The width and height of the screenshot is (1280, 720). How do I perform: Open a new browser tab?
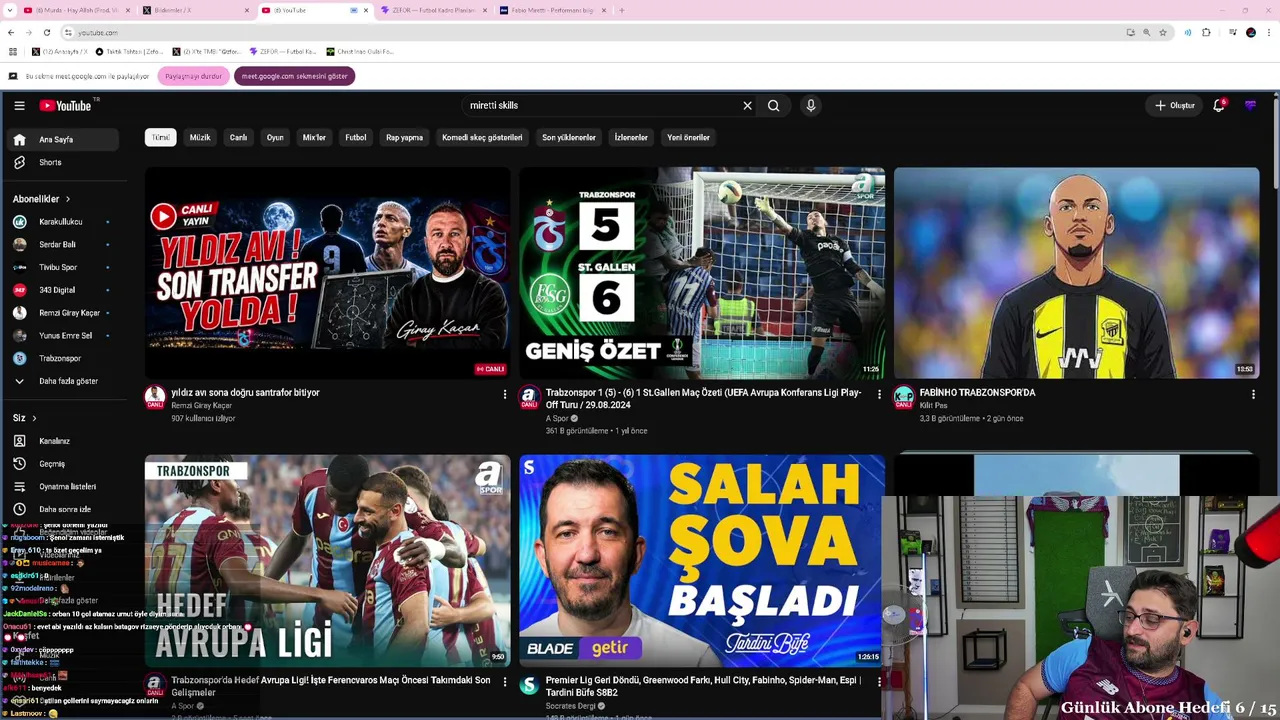coord(621,10)
